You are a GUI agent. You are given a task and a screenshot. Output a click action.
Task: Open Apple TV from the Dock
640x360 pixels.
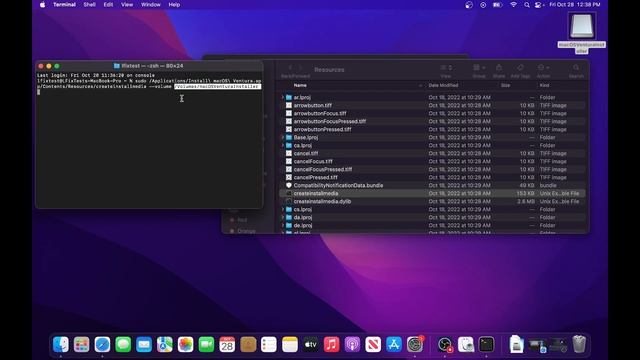pyautogui.click(x=311, y=344)
